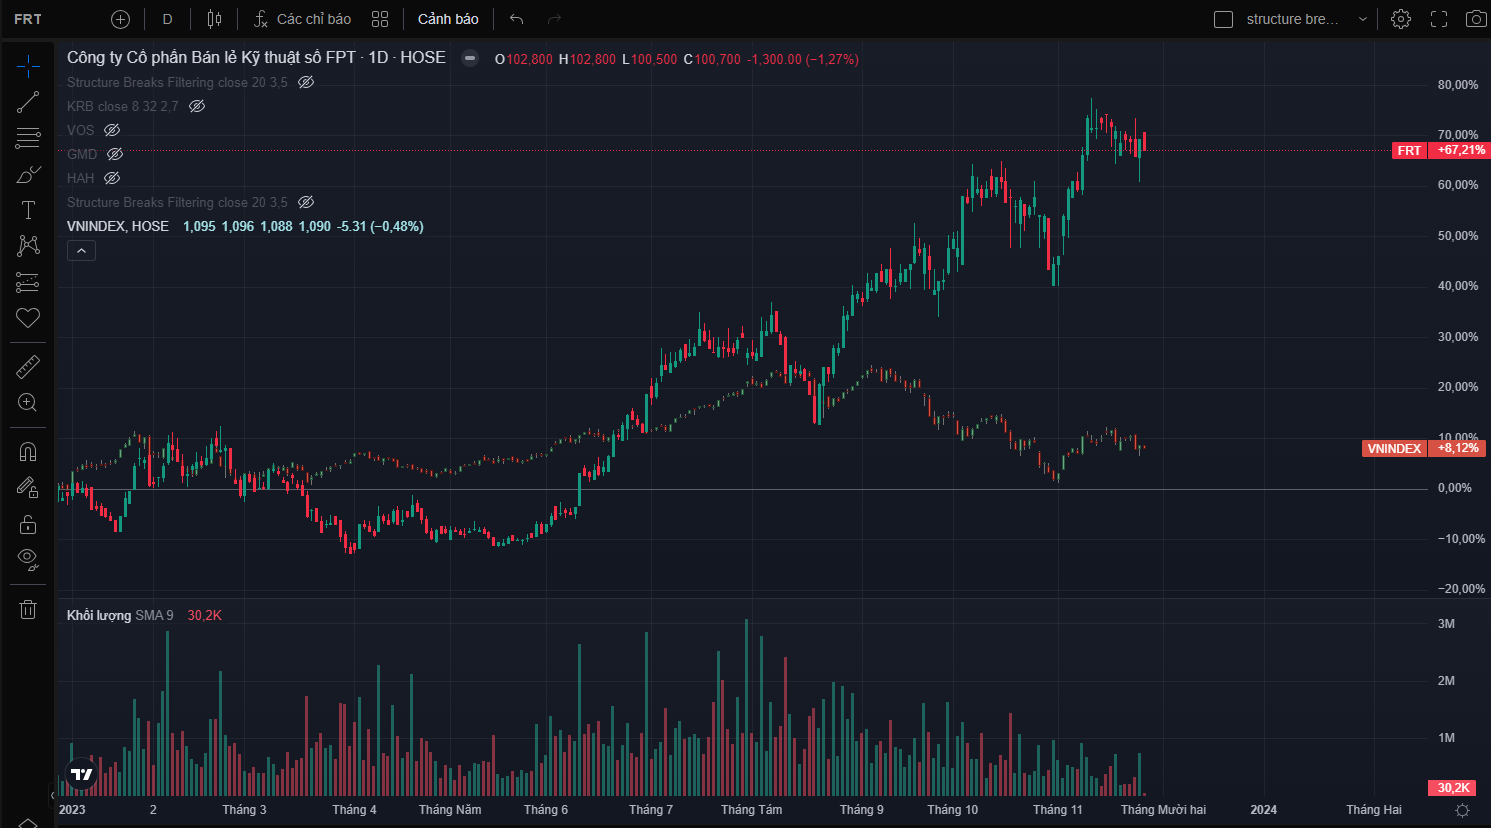The height and width of the screenshot is (828, 1491).
Task: Click the closing value C100,700 in header
Action: (x=712, y=59)
